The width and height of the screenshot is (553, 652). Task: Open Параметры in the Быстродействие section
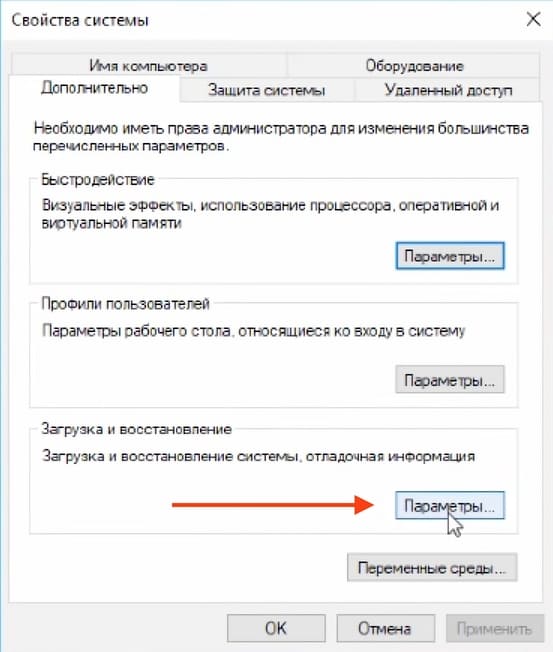(x=450, y=256)
